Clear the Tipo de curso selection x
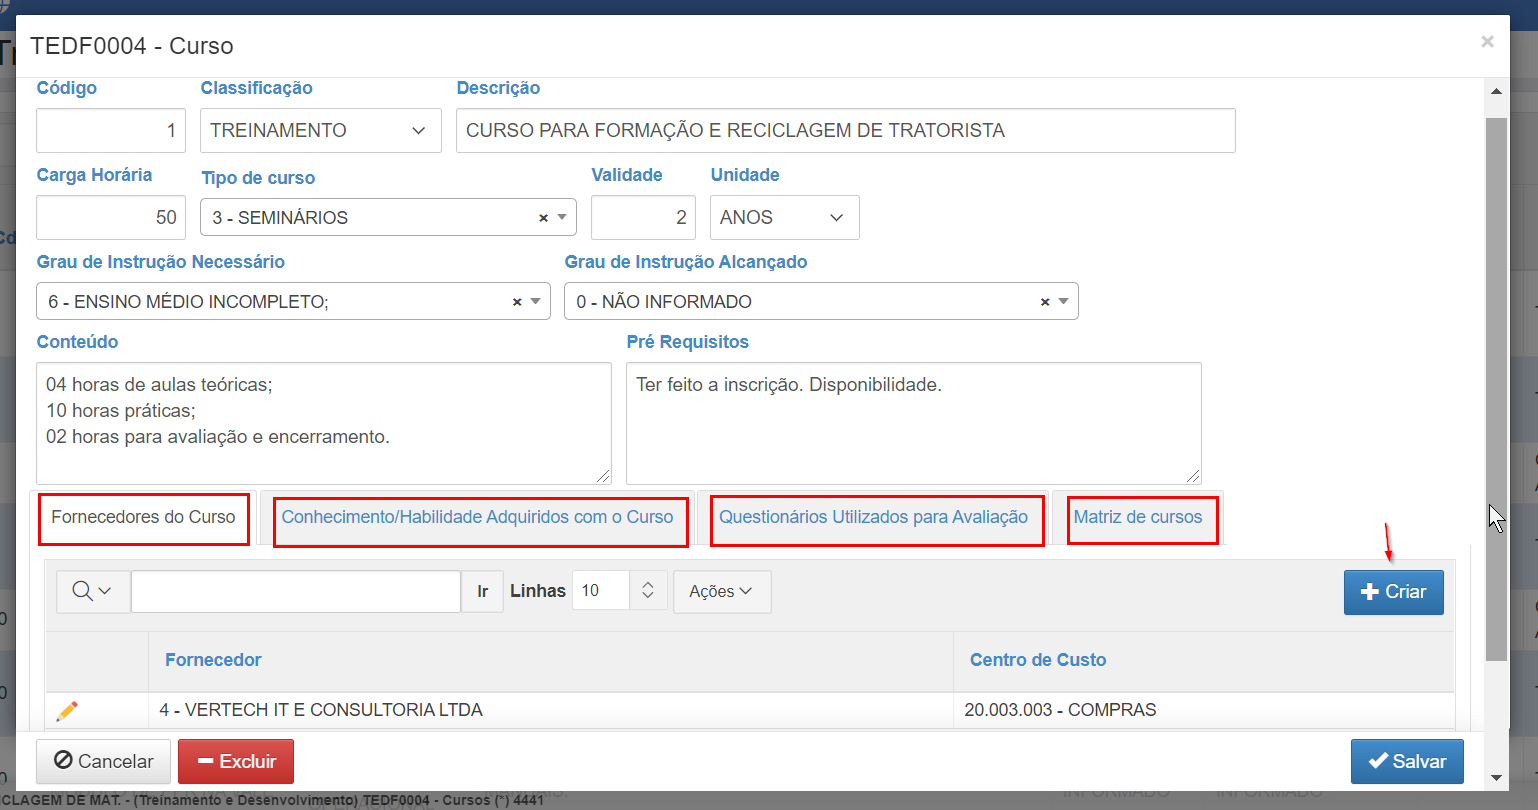The height and width of the screenshot is (810, 1538). click(x=543, y=218)
